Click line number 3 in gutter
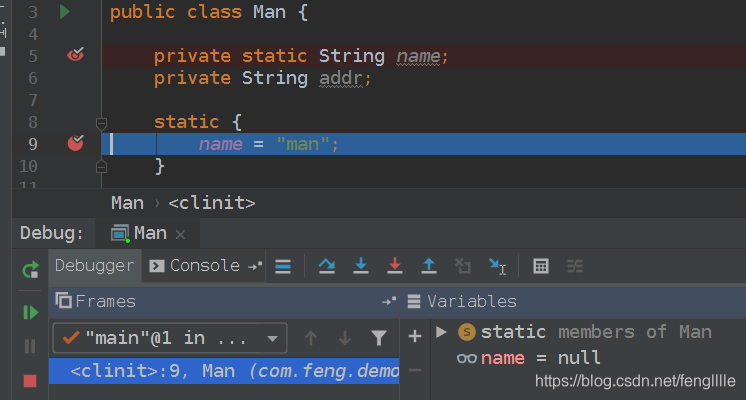 click(x=32, y=12)
